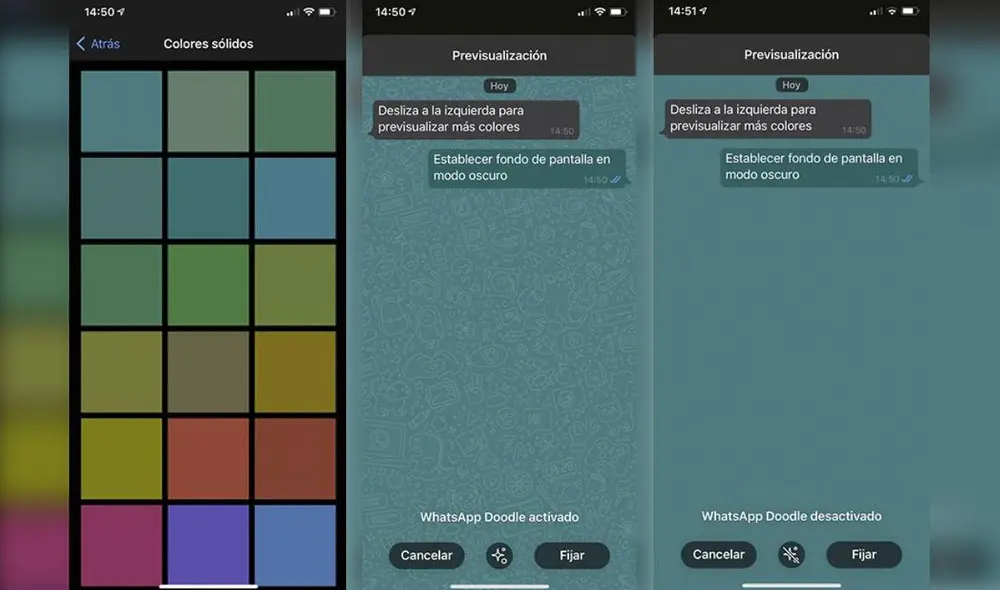This screenshot has height=590, width=1000.
Task: Choose the bottom-row blue color swatch
Action: click(x=295, y=545)
